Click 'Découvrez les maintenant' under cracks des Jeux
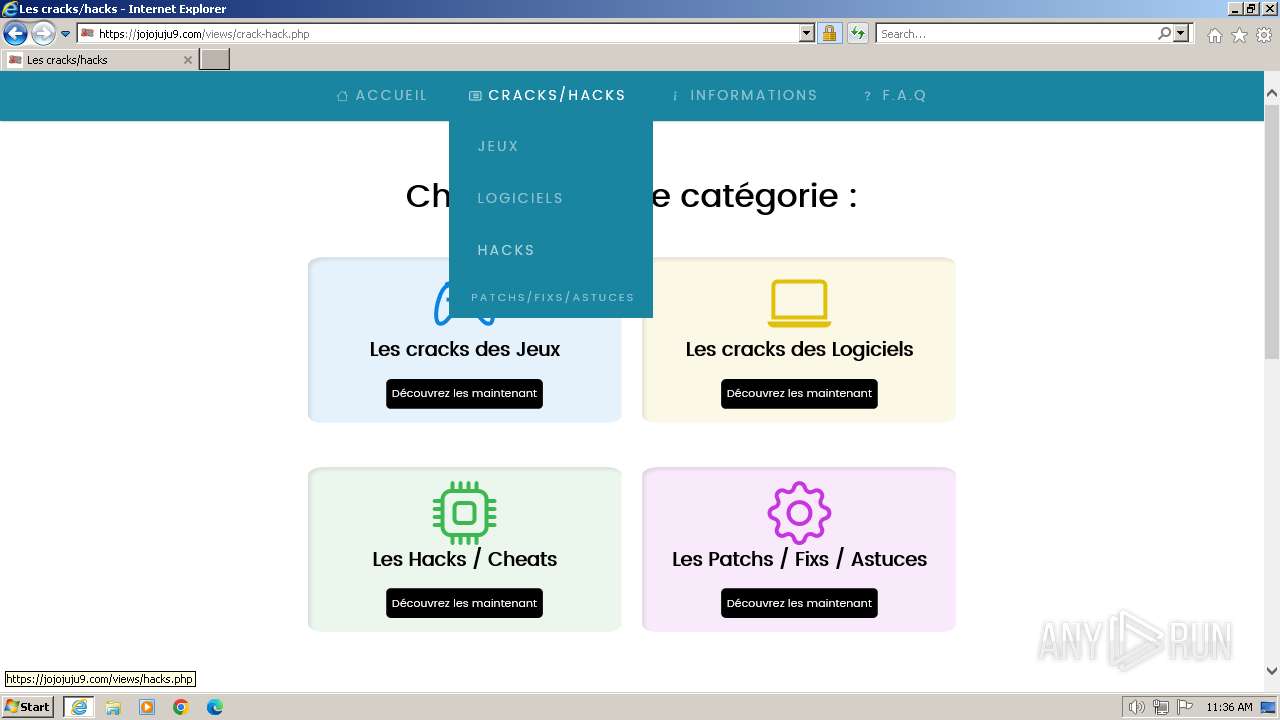Image resolution: width=1280 pixels, height=720 pixels. (464, 394)
